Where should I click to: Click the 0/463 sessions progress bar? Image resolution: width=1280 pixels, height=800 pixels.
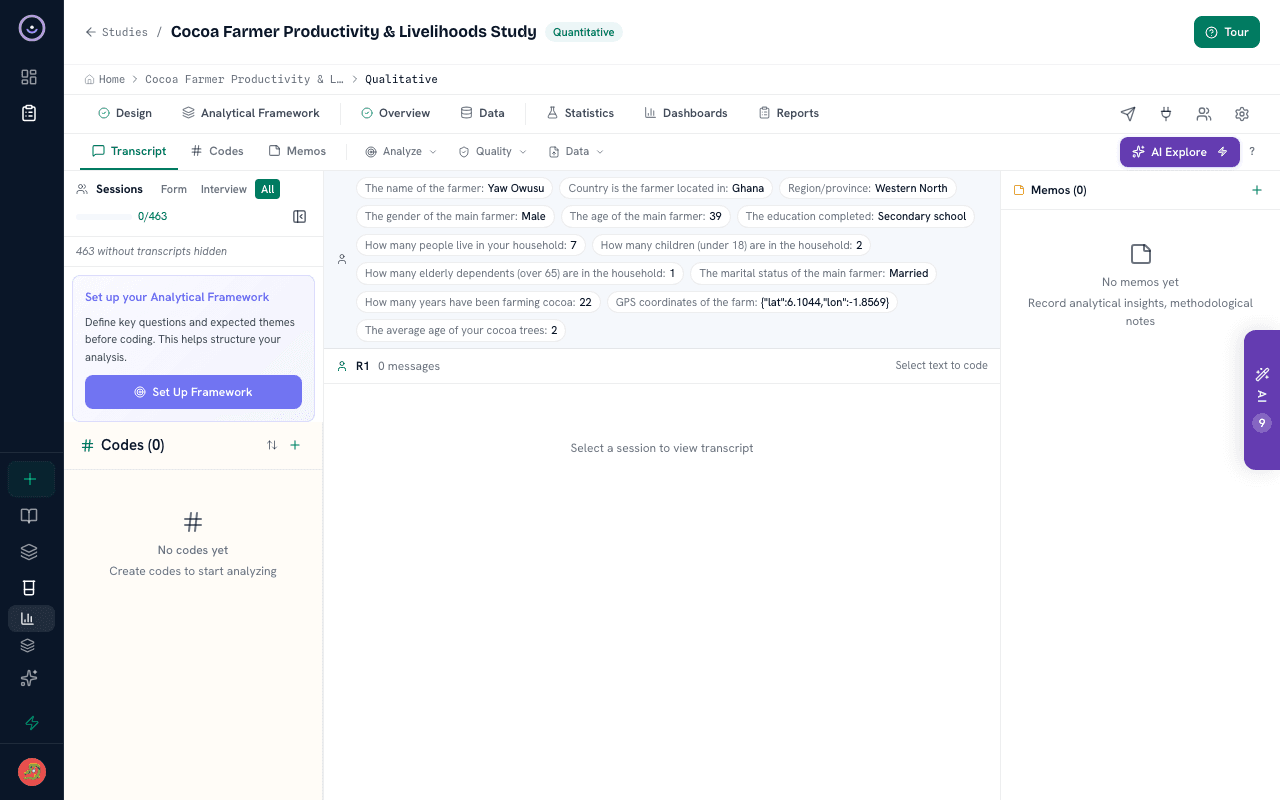(103, 217)
